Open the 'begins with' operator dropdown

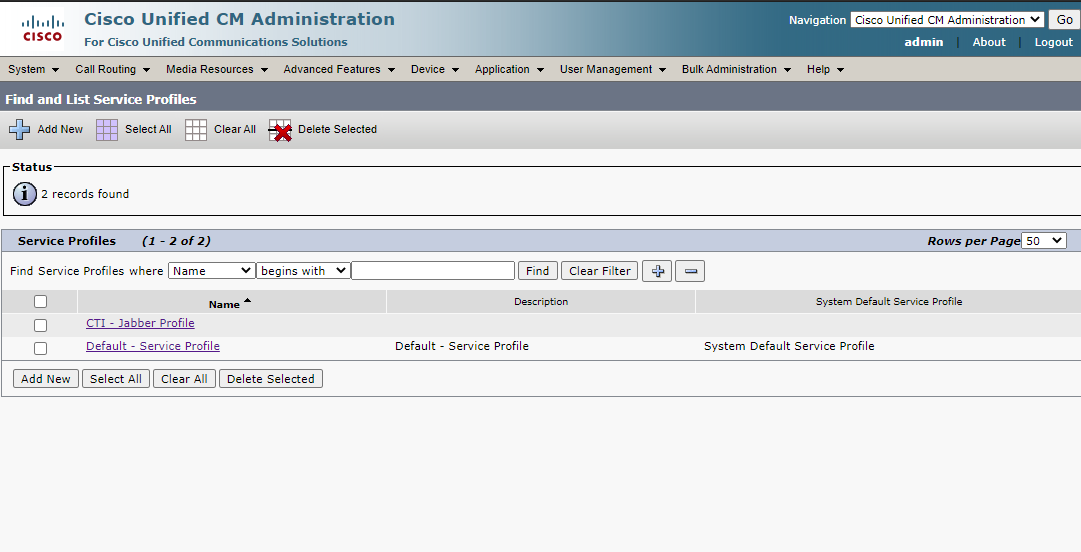point(303,271)
